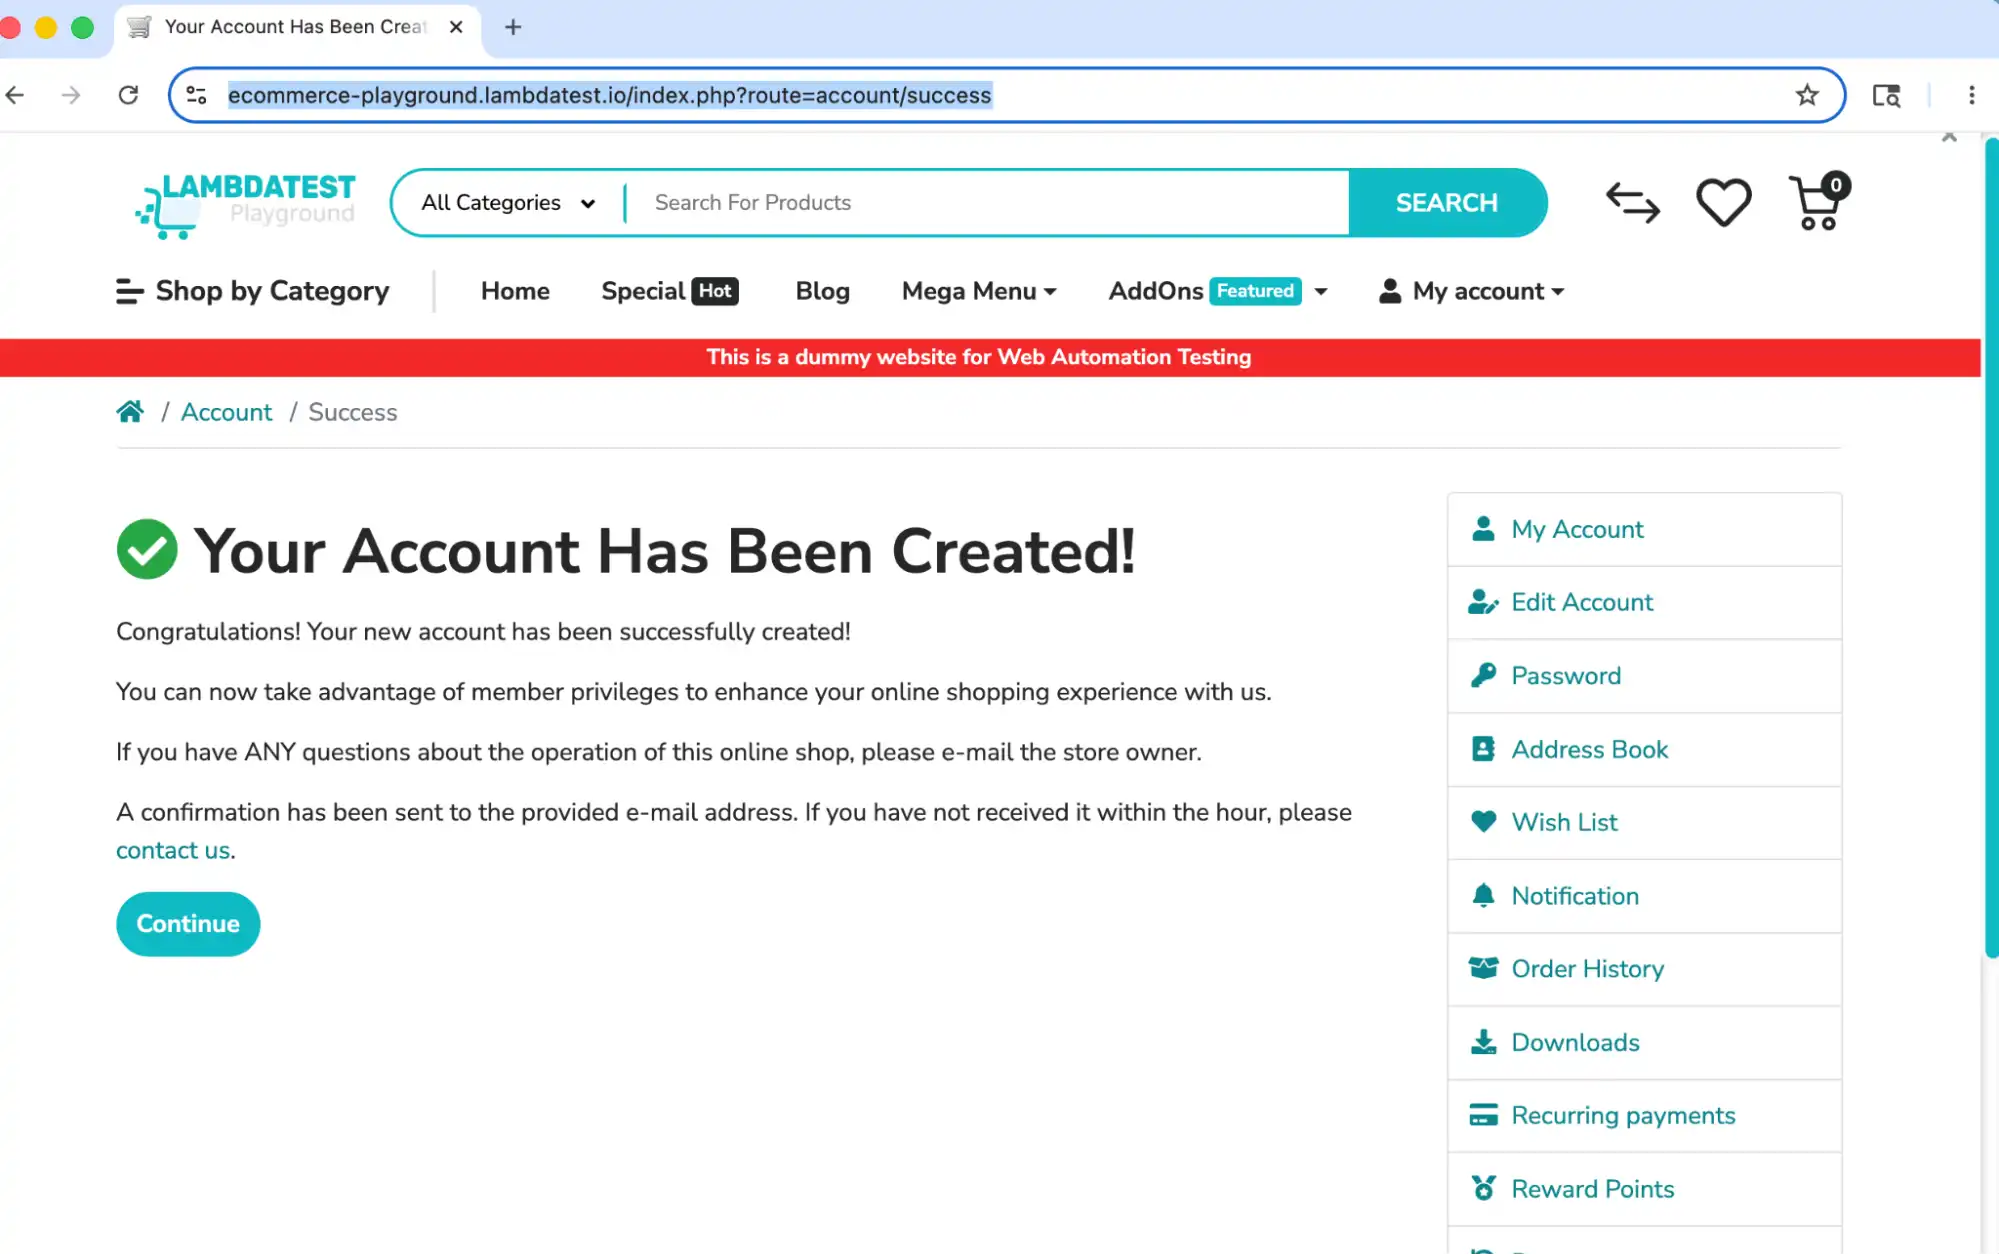Open the browser three-dot menu
The image size is (1999, 1255).
click(1971, 95)
